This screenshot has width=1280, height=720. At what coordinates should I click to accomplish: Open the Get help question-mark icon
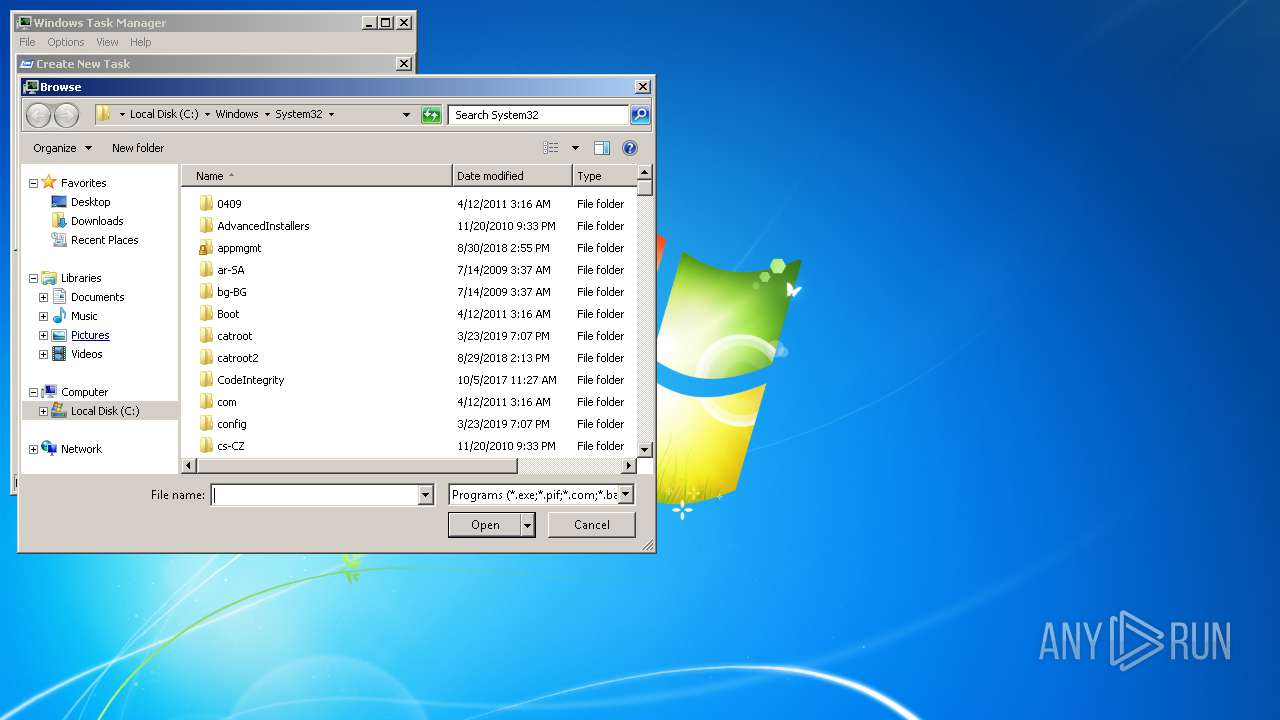tap(630, 148)
